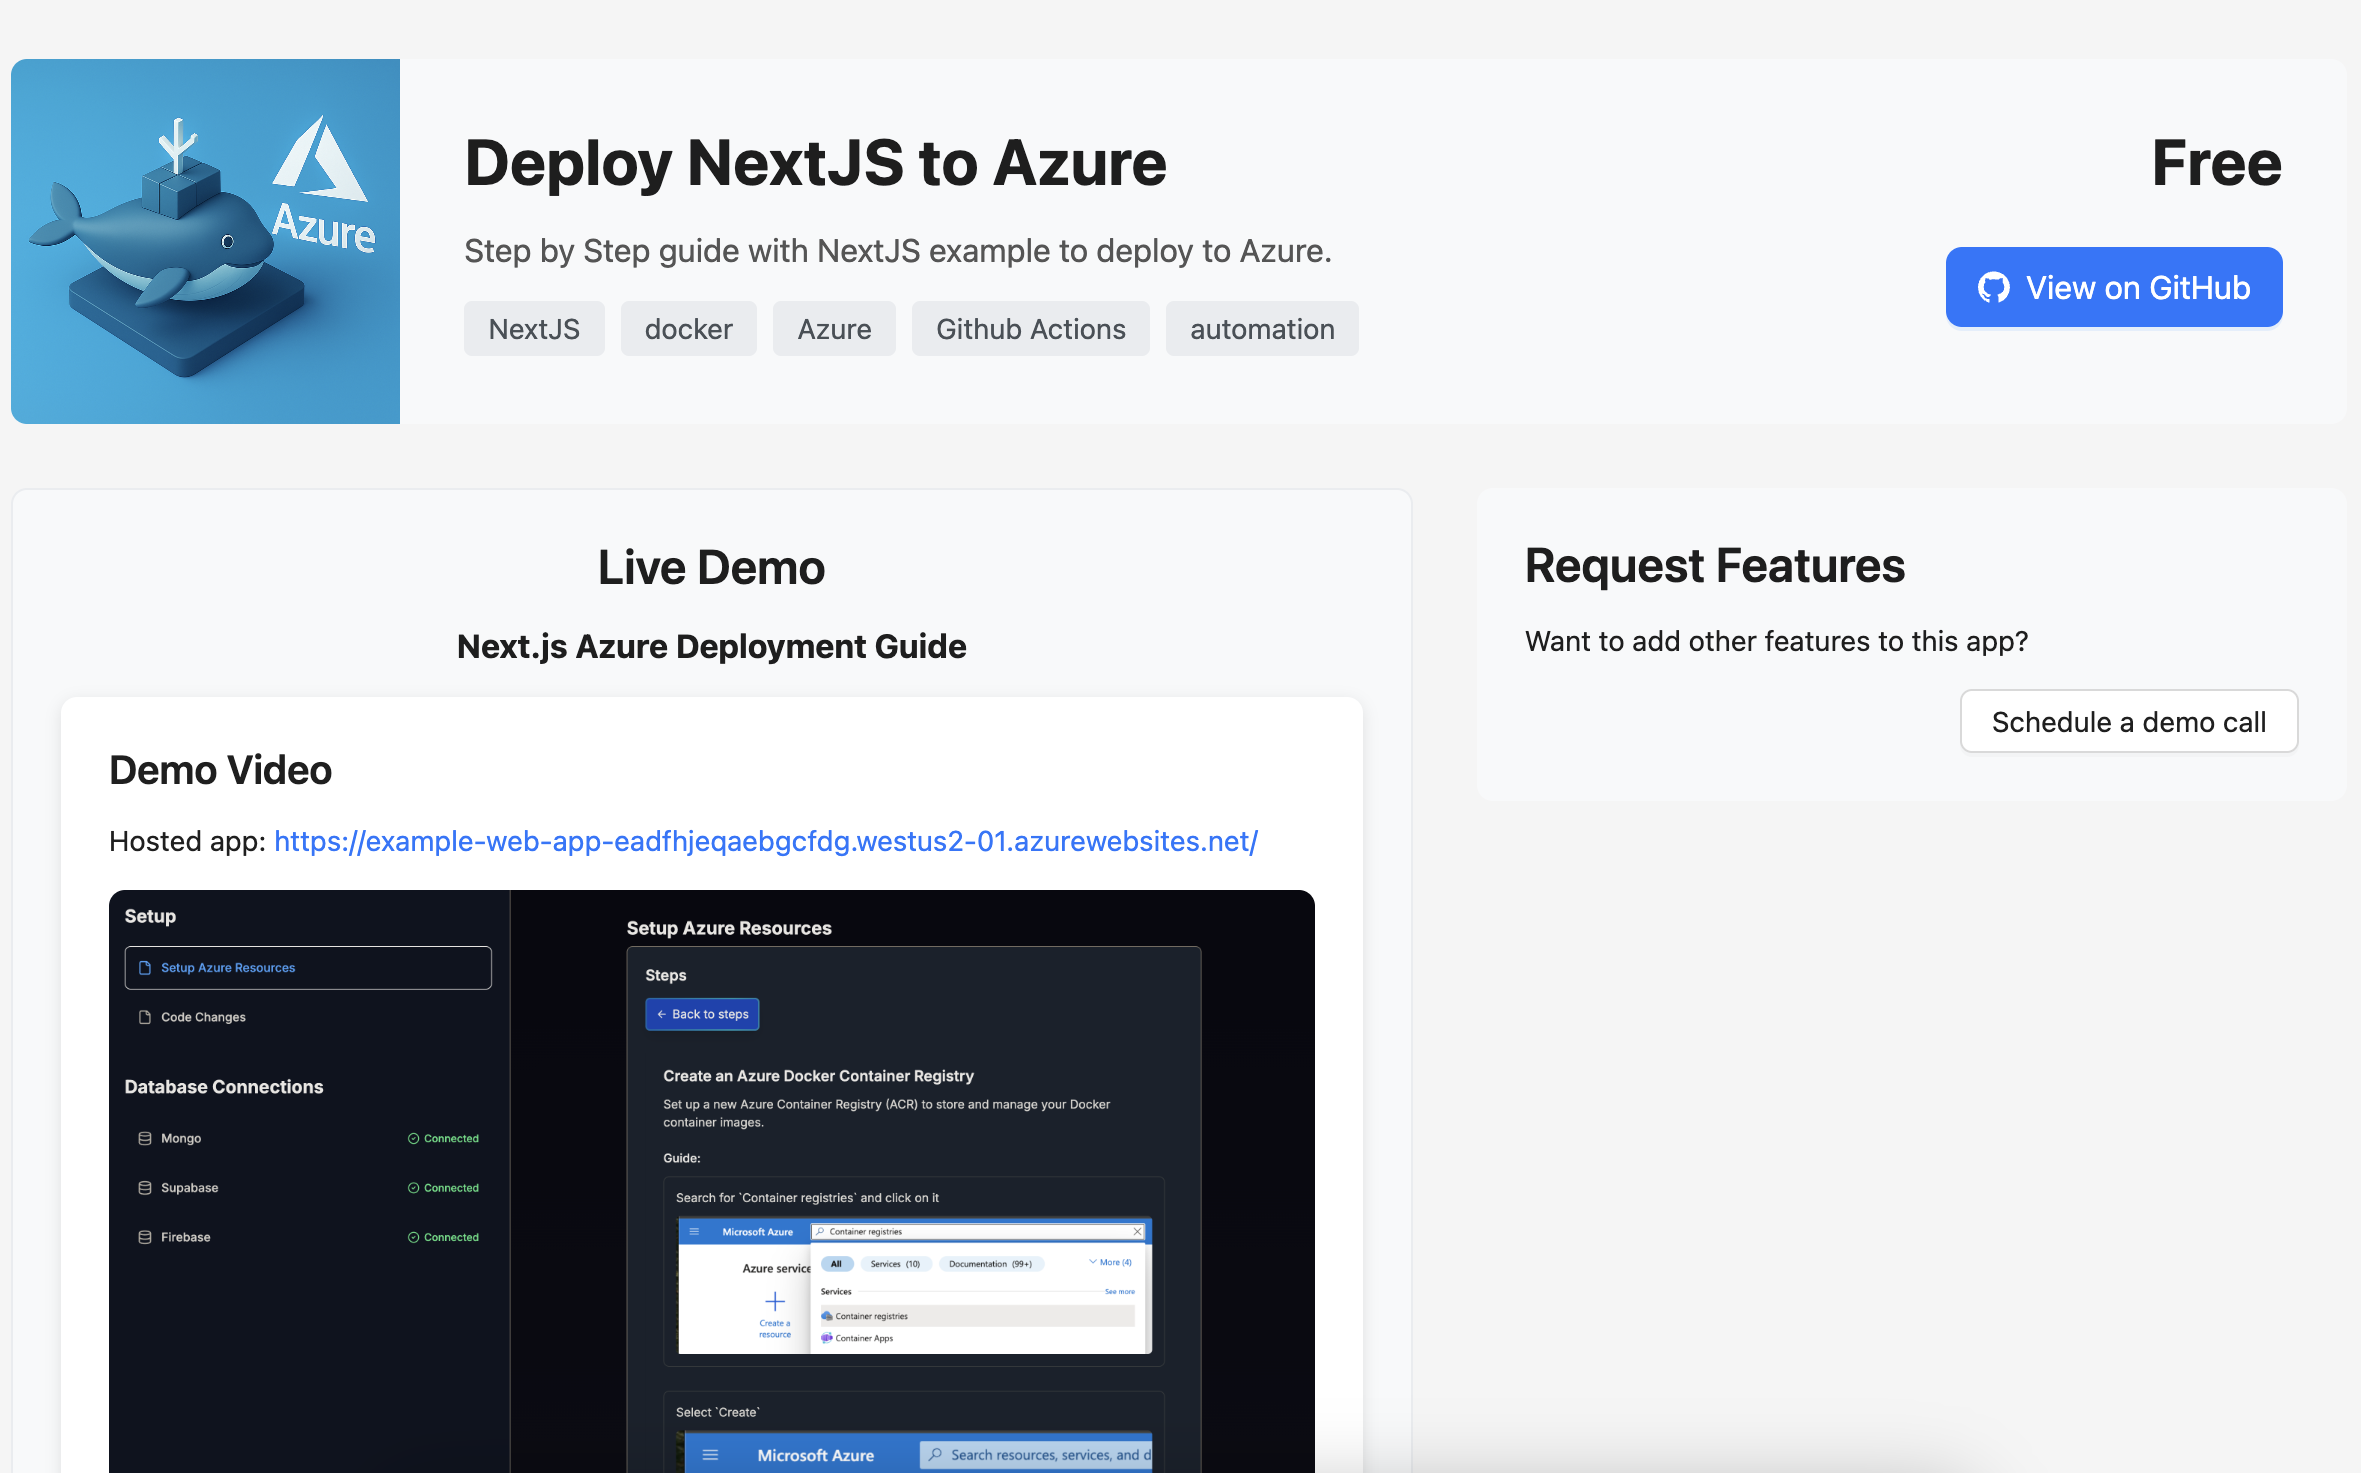Image resolution: width=2361 pixels, height=1473 pixels.
Task: Click the Firebase database icon
Action: pyautogui.click(x=145, y=1237)
